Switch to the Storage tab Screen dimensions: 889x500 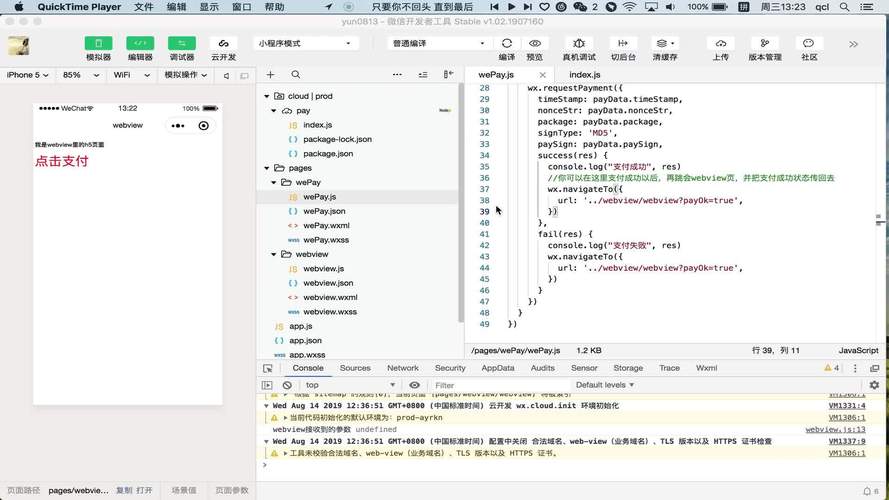pyautogui.click(x=628, y=368)
